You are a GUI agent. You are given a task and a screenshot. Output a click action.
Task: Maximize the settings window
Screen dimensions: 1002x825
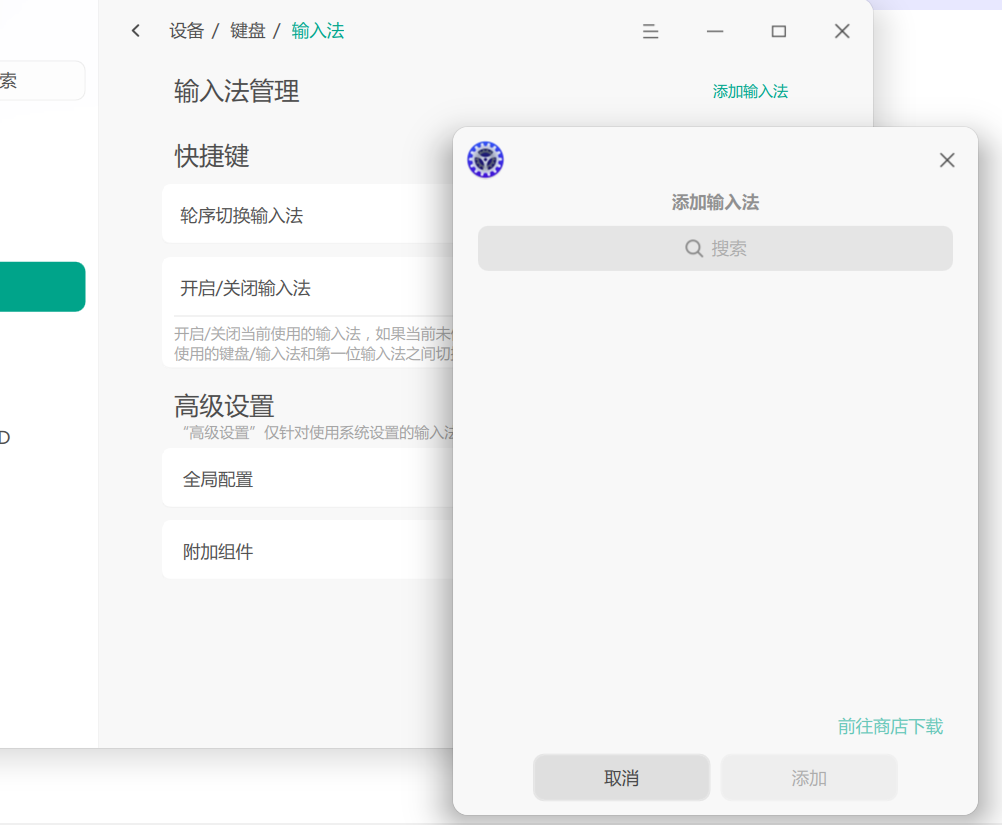click(778, 31)
